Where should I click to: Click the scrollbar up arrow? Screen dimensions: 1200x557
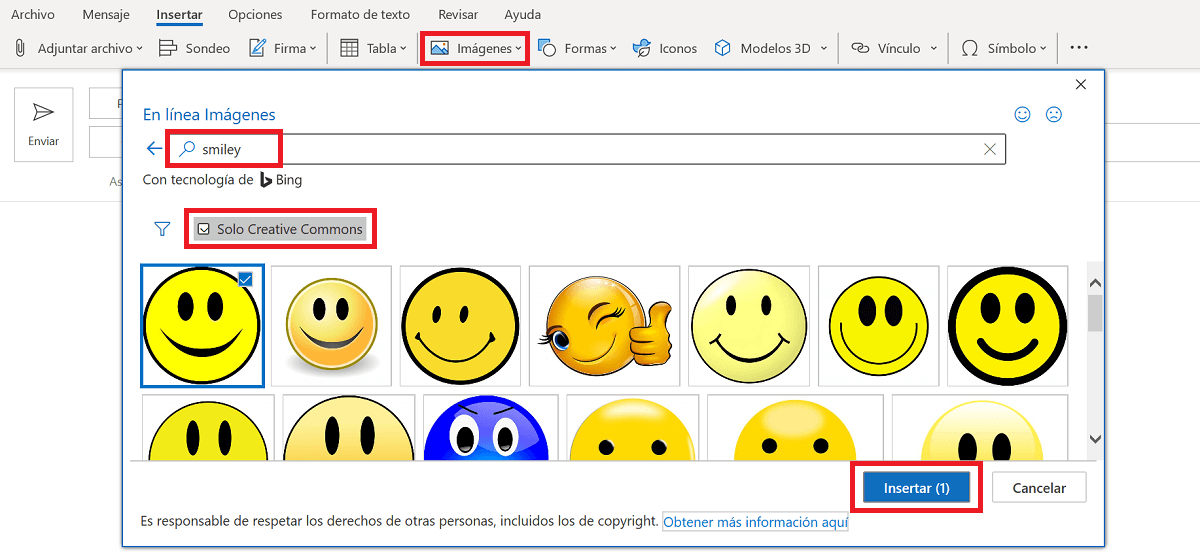pyautogui.click(x=1094, y=283)
